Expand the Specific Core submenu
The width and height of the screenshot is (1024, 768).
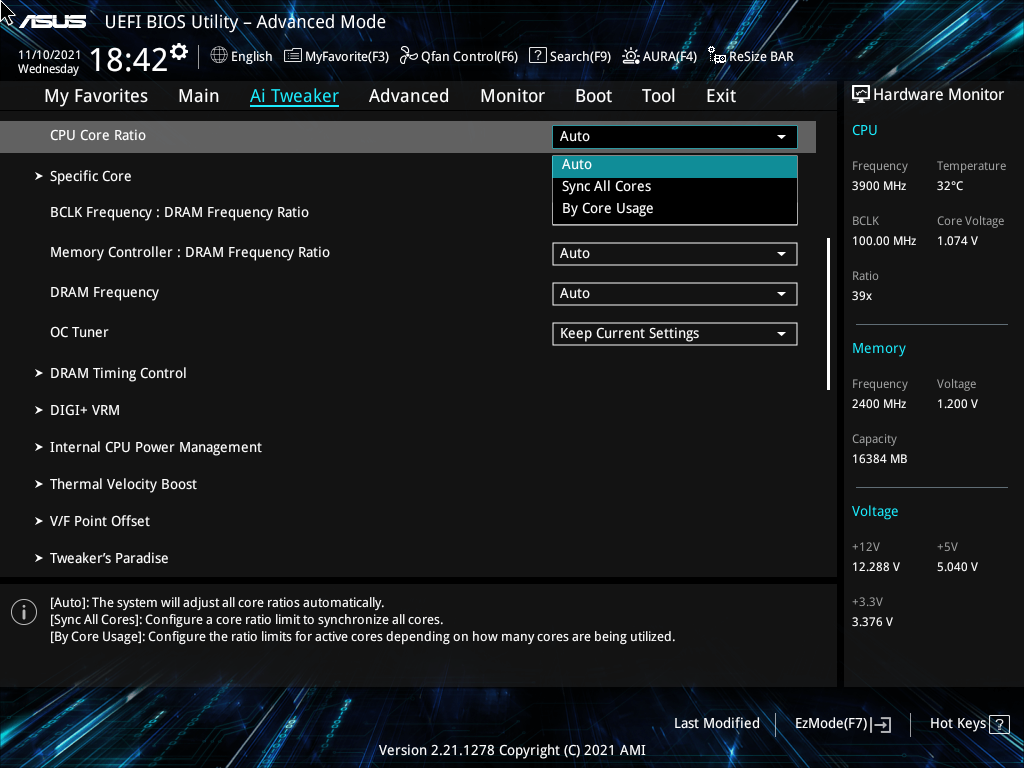pyautogui.click(x=90, y=176)
